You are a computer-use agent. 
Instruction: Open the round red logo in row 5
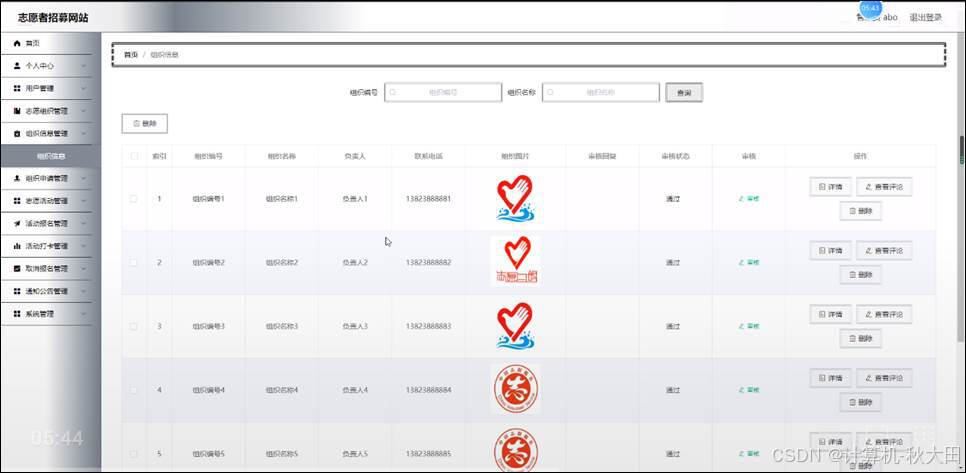click(515, 450)
